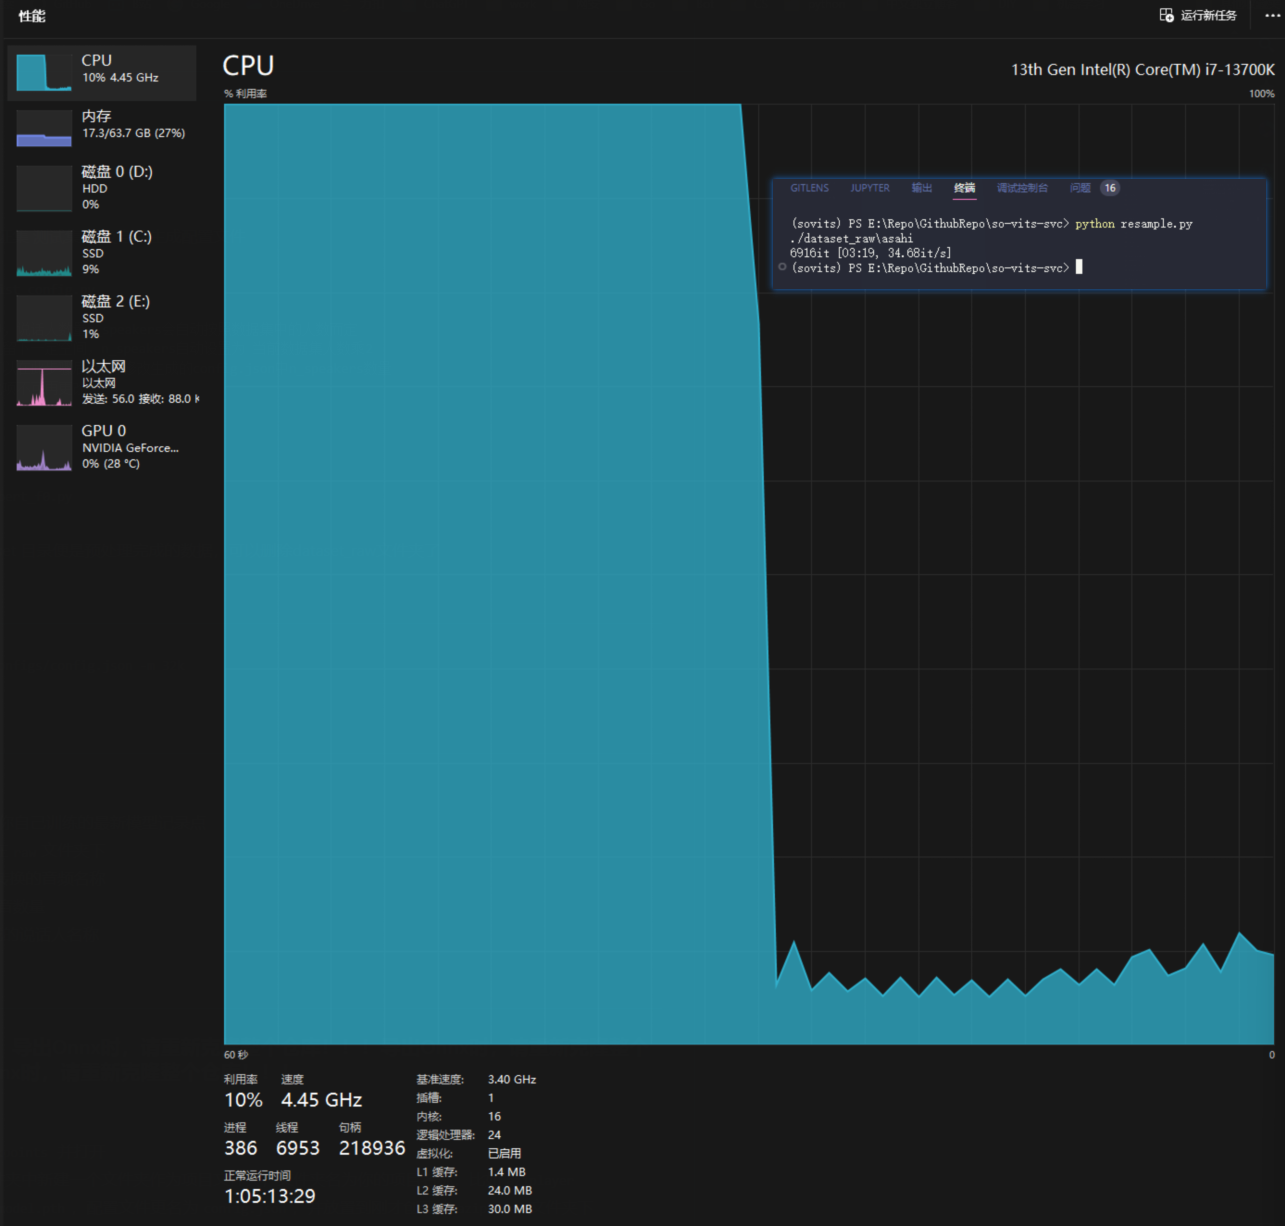Select the 终端 terminal tab

(x=964, y=188)
